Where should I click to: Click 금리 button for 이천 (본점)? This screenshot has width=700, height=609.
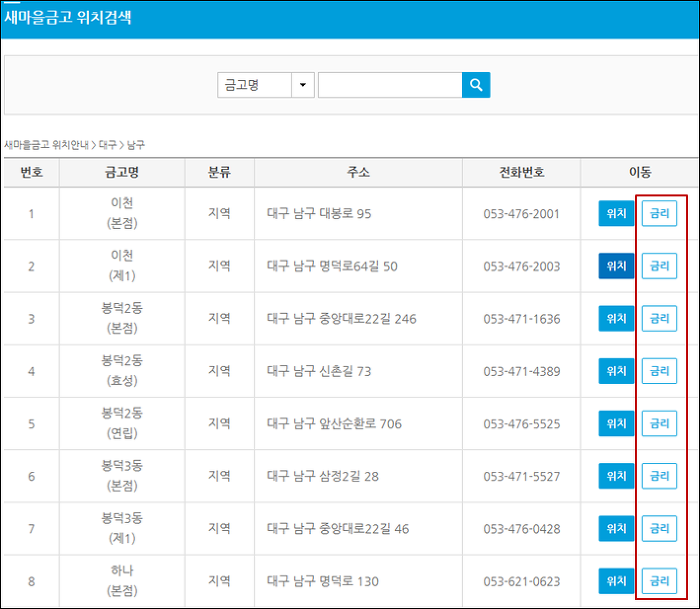[x=659, y=213]
